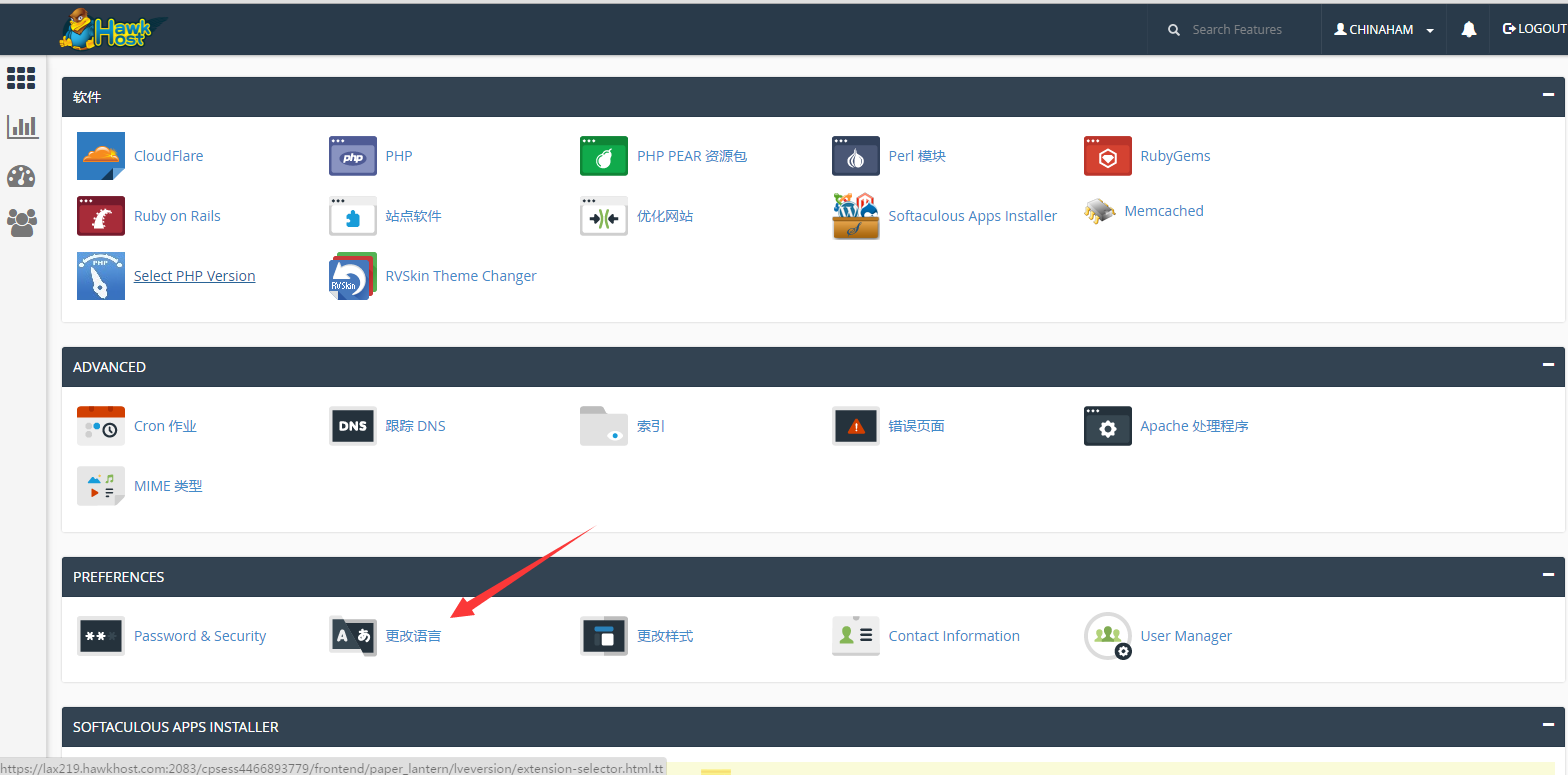Screen dimensions: 1568x775
Task: Open the 索引 link
Action: (651, 426)
